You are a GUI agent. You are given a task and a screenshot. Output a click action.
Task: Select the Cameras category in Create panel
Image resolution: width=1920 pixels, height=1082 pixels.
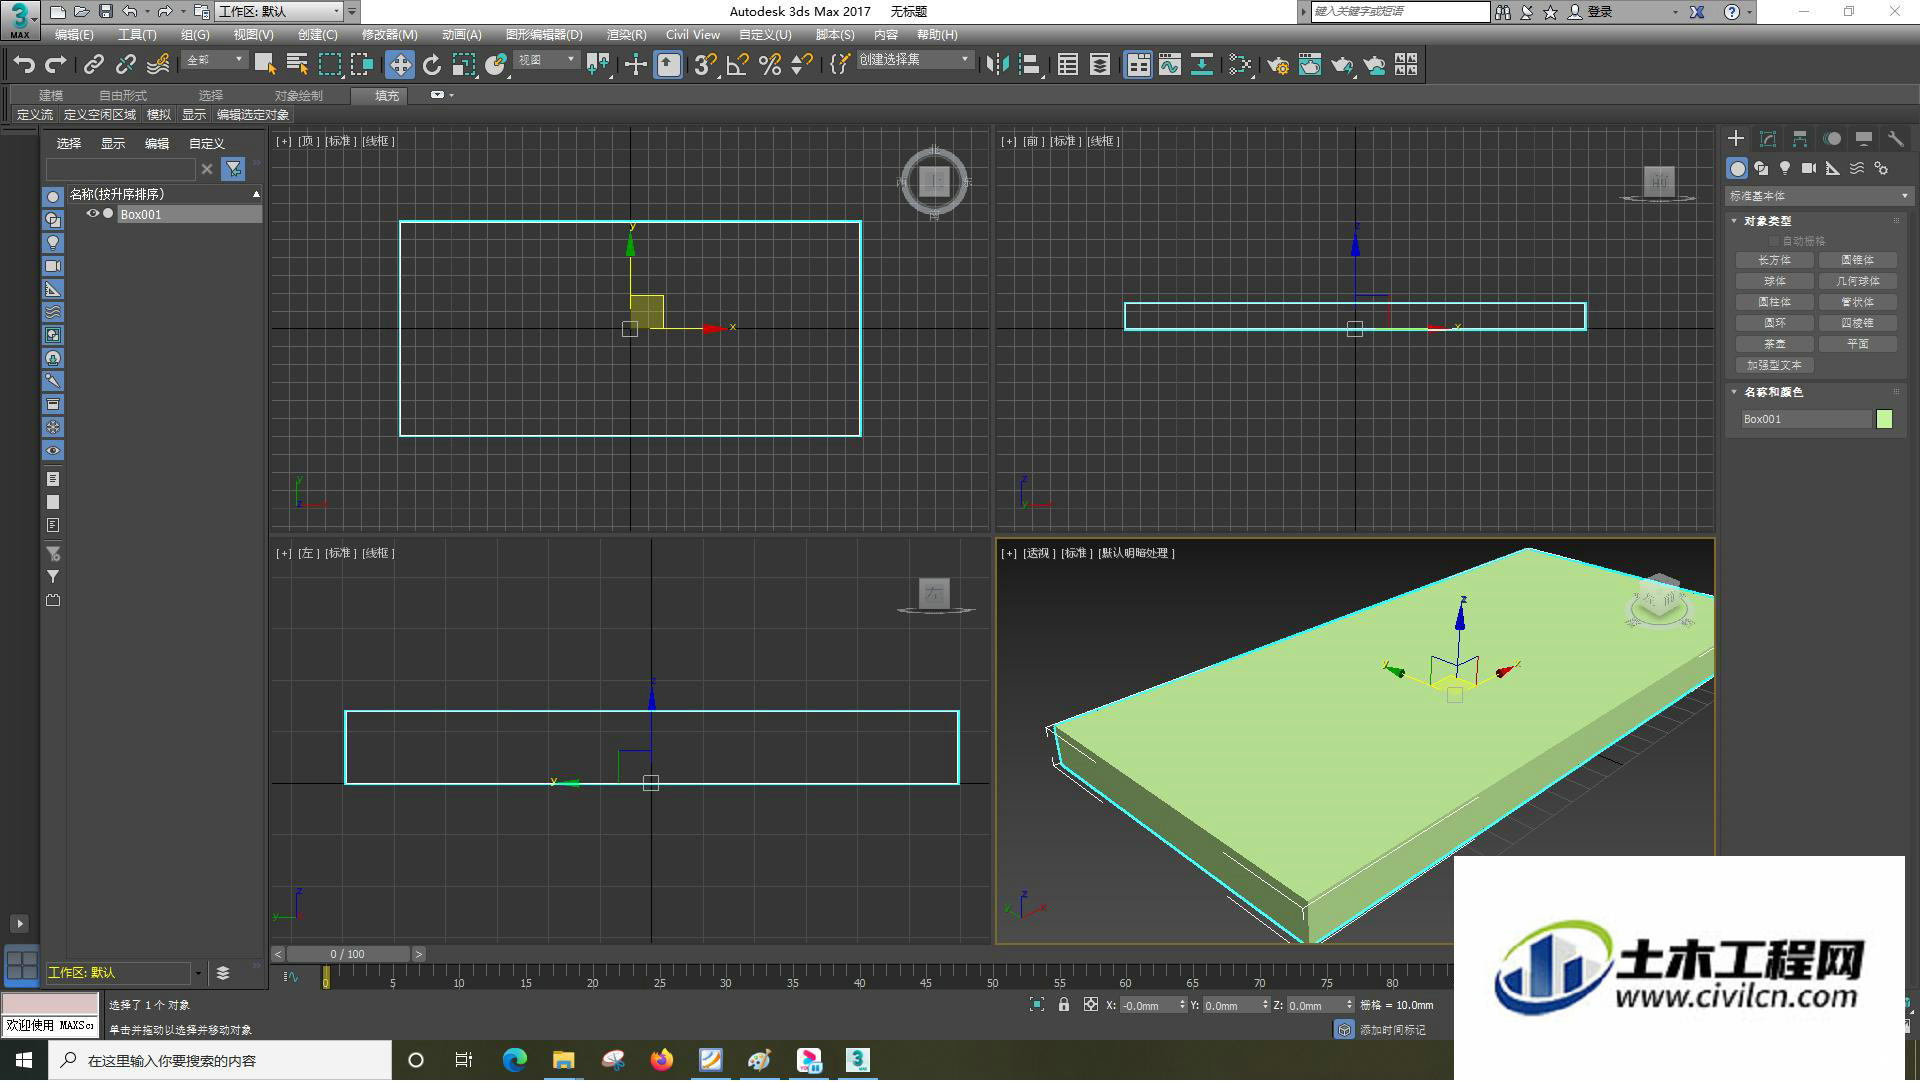coord(1809,168)
